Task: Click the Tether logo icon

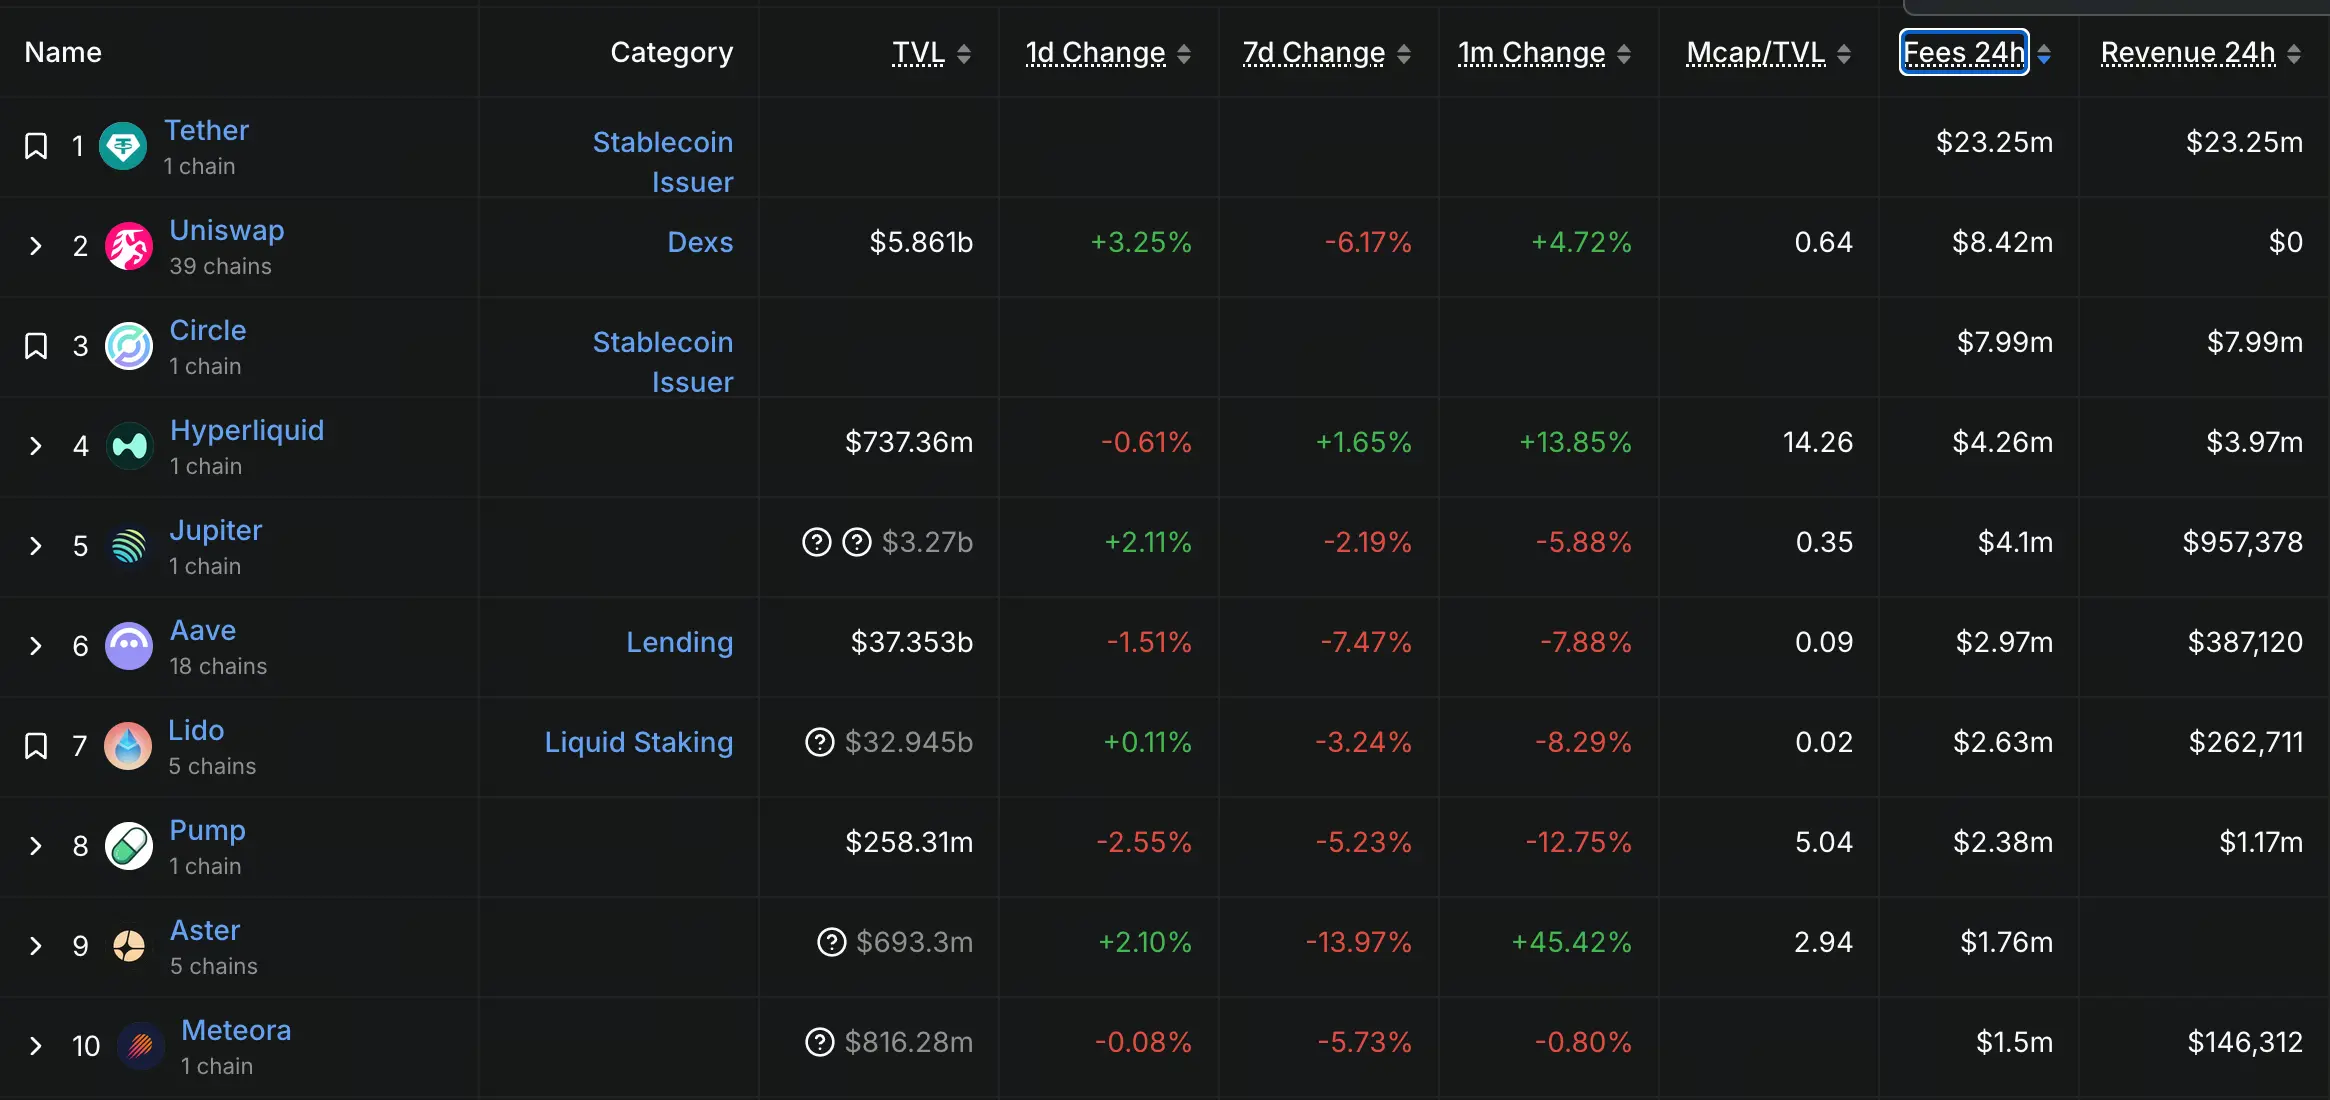Action: click(123, 146)
